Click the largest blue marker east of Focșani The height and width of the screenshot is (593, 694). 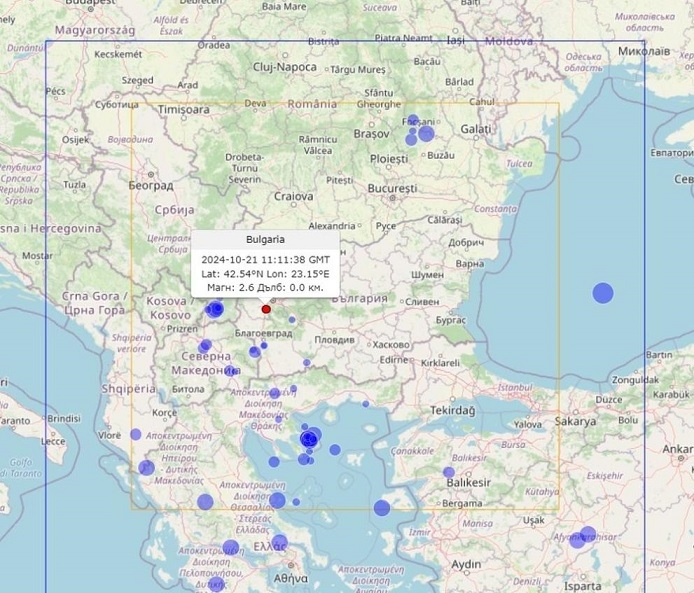coord(426,133)
